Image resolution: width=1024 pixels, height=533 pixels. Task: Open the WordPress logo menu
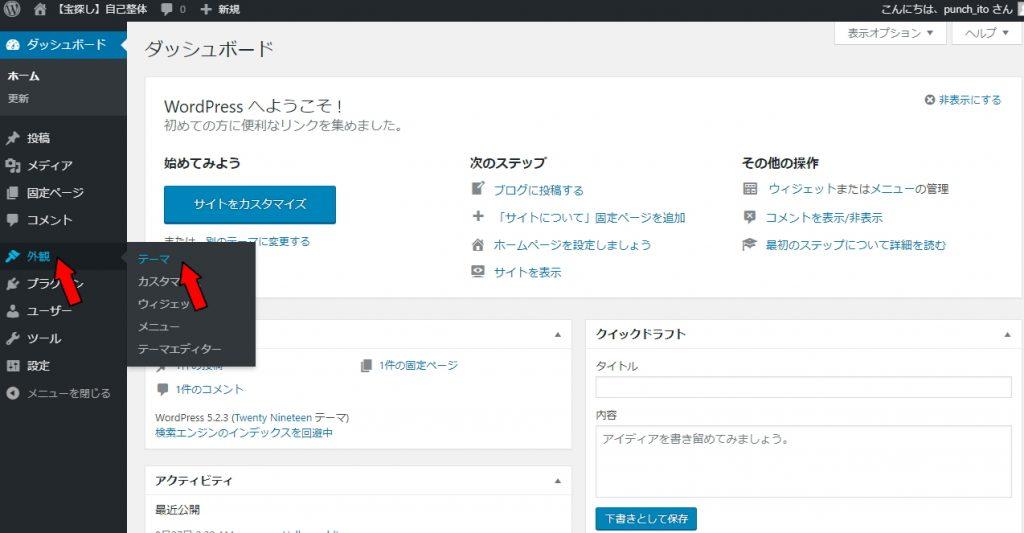pos(12,9)
